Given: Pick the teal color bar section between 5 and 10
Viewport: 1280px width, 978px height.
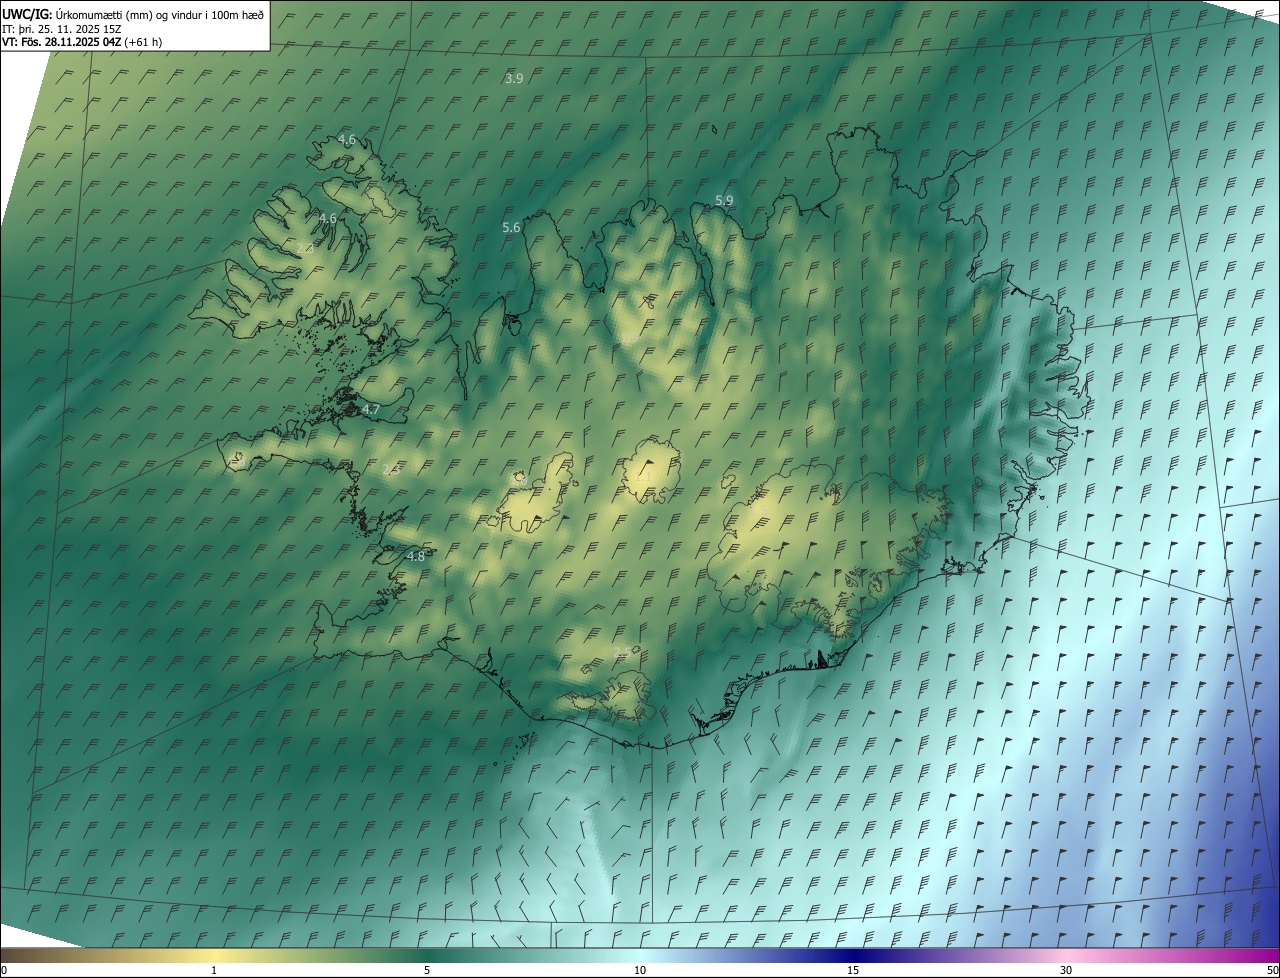Looking at the screenshot, I should (533, 956).
